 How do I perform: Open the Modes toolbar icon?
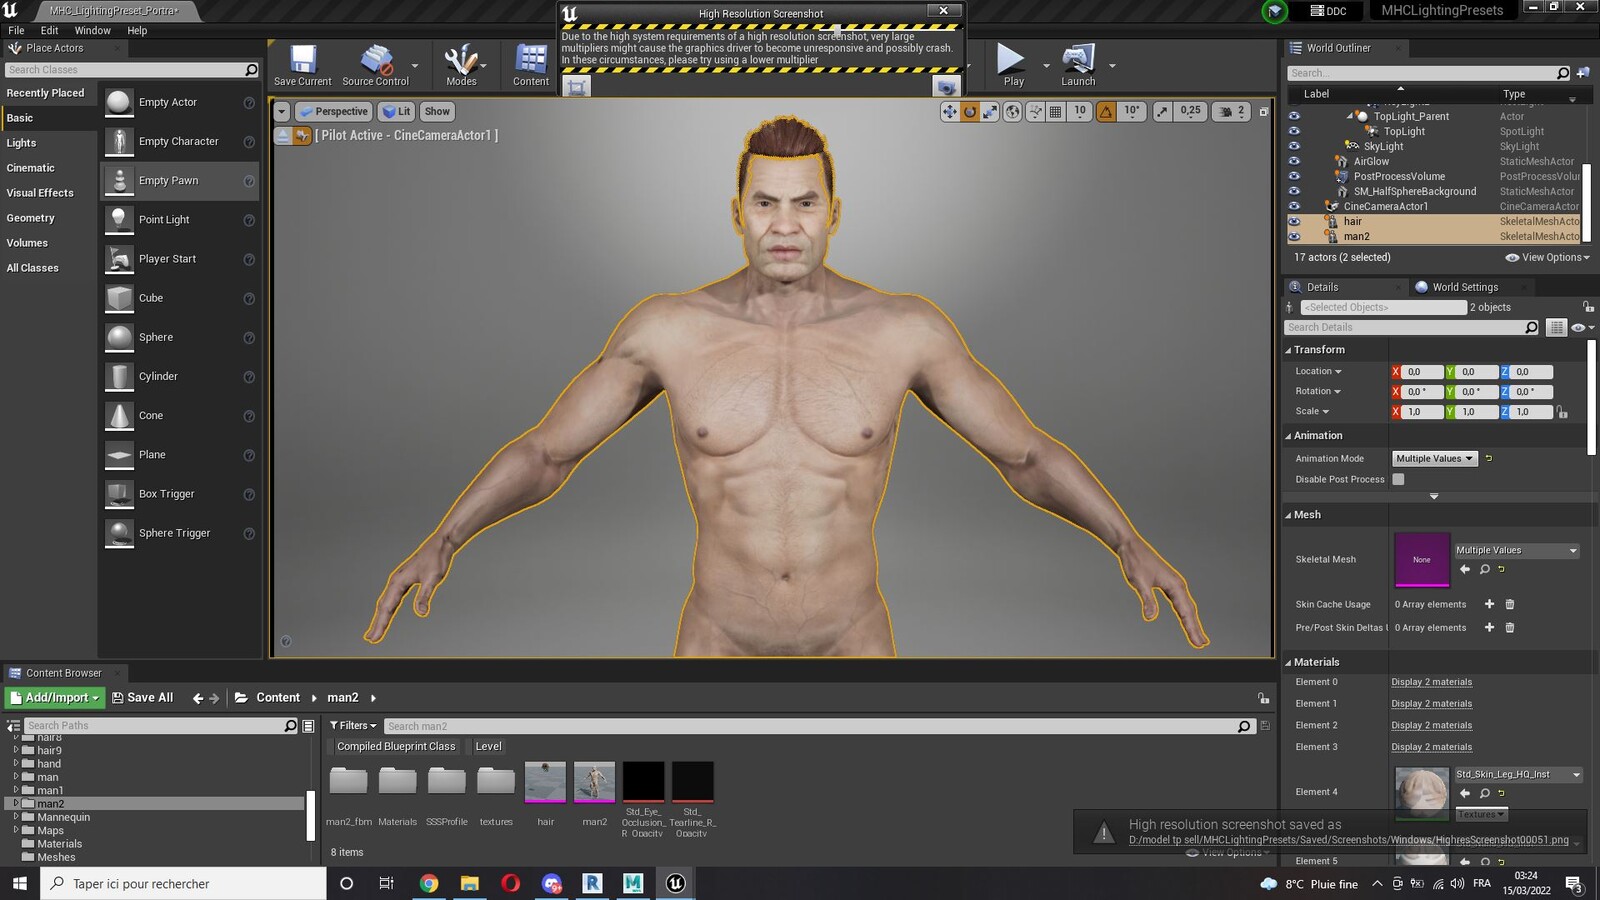pyautogui.click(x=461, y=66)
